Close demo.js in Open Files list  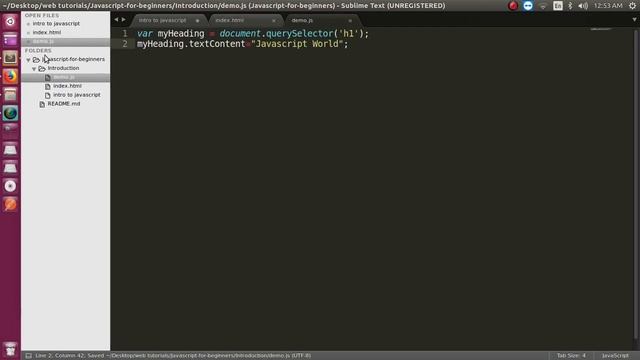click(x=28, y=42)
